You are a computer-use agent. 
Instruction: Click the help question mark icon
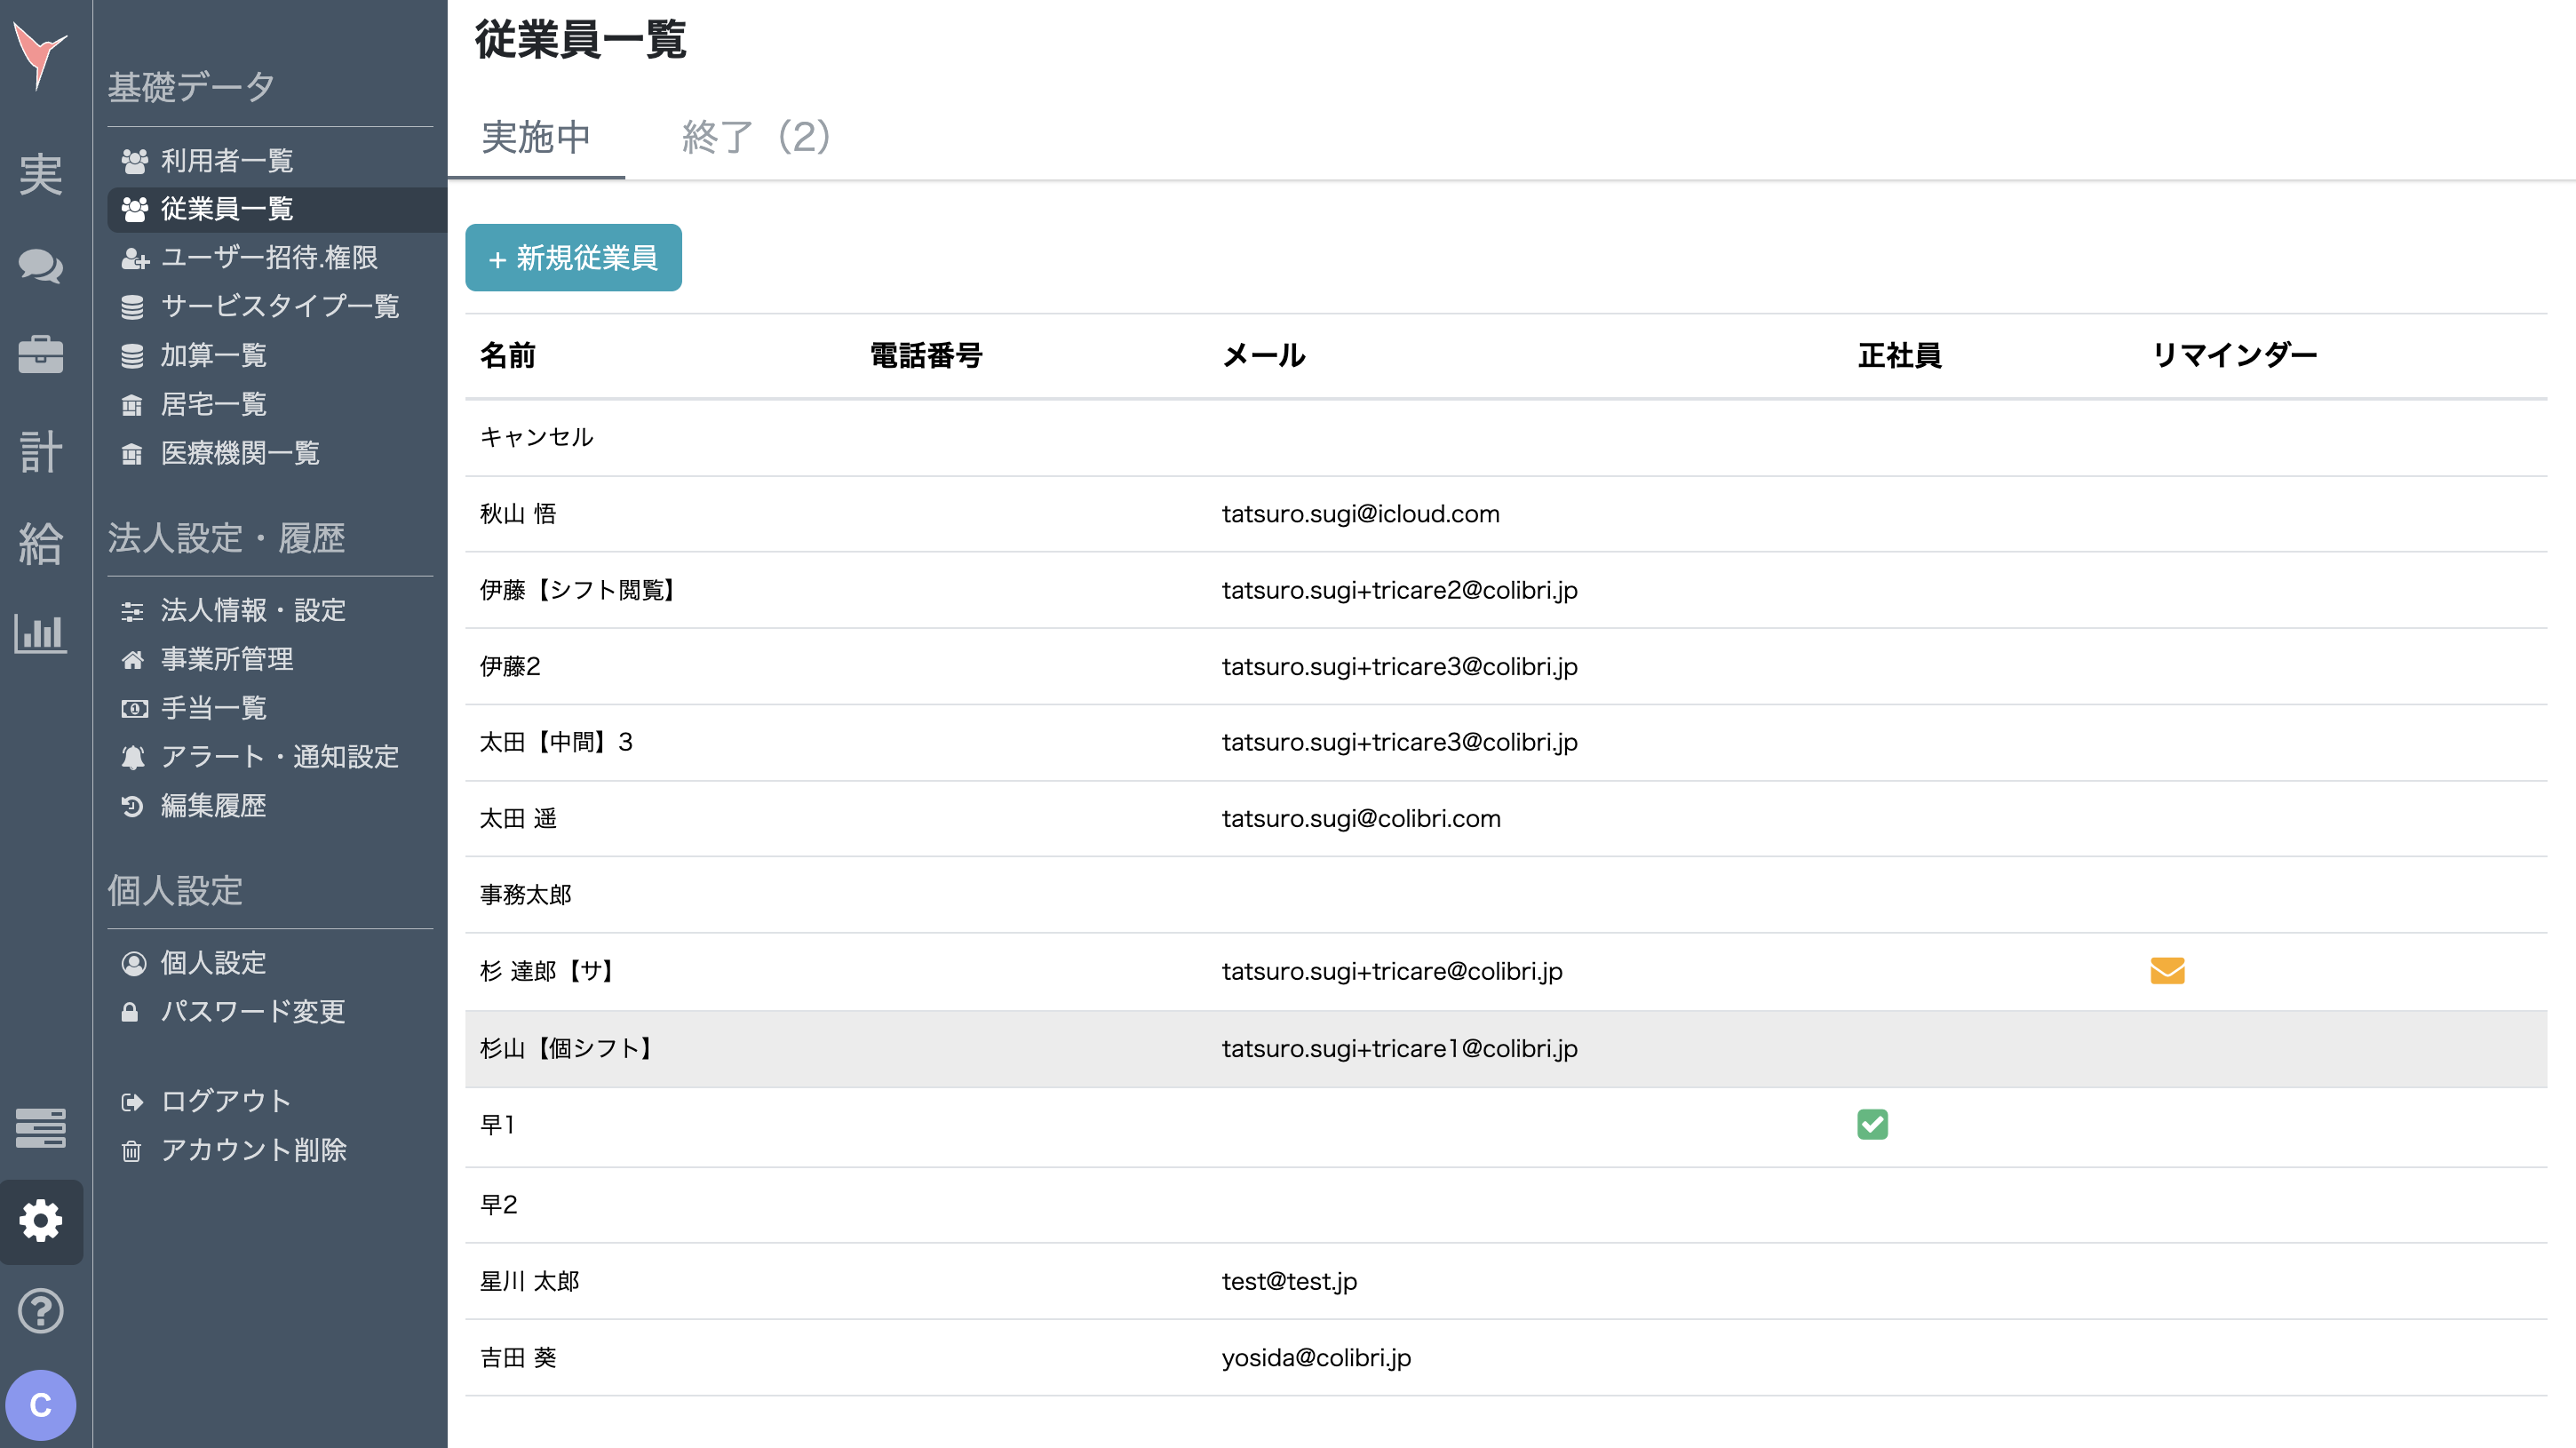[40, 1311]
